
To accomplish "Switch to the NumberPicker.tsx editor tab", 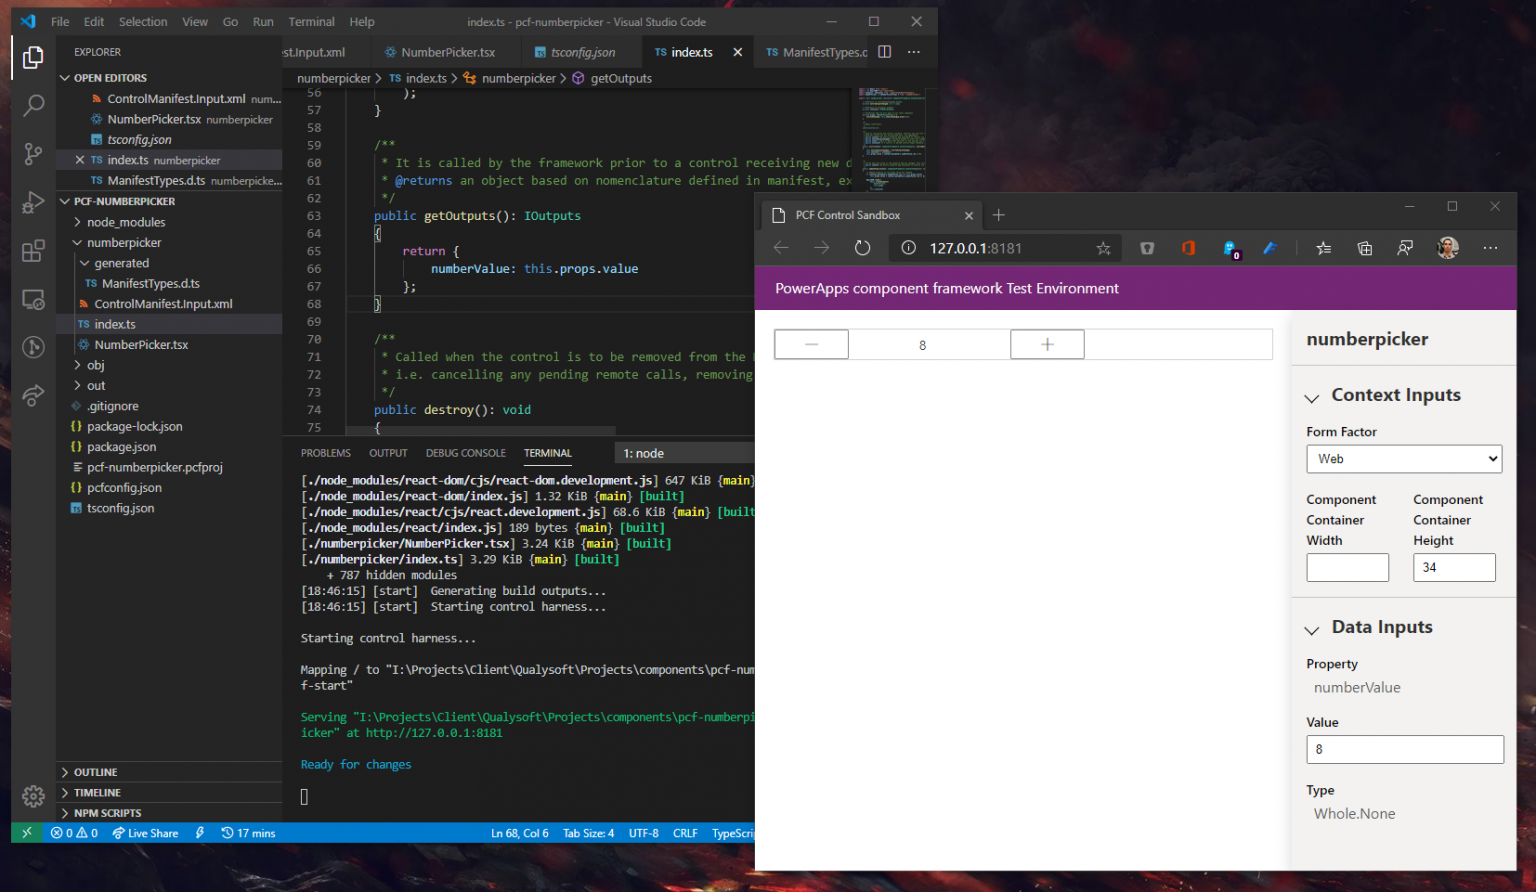I will pyautogui.click(x=448, y=51).
